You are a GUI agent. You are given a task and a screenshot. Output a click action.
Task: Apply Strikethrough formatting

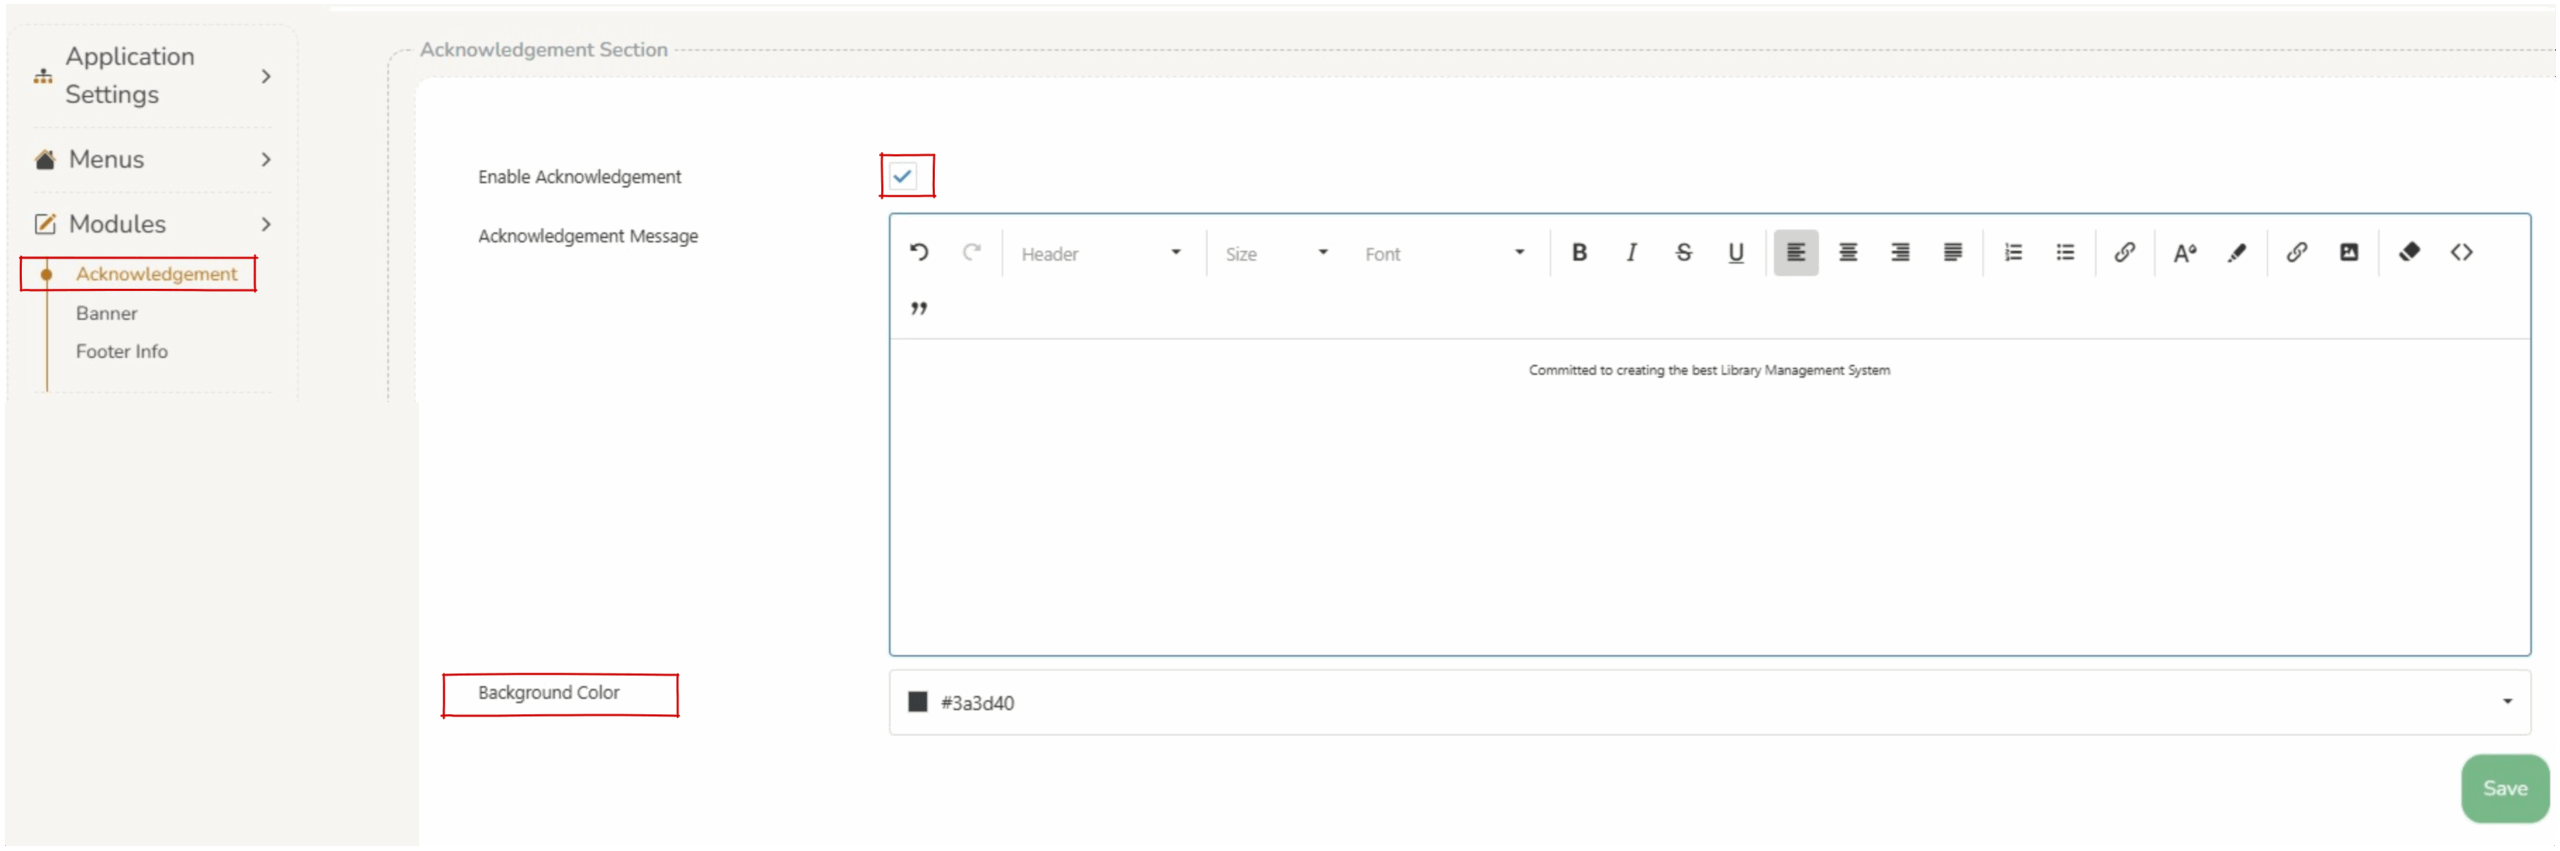click(x=1683, y=253)
